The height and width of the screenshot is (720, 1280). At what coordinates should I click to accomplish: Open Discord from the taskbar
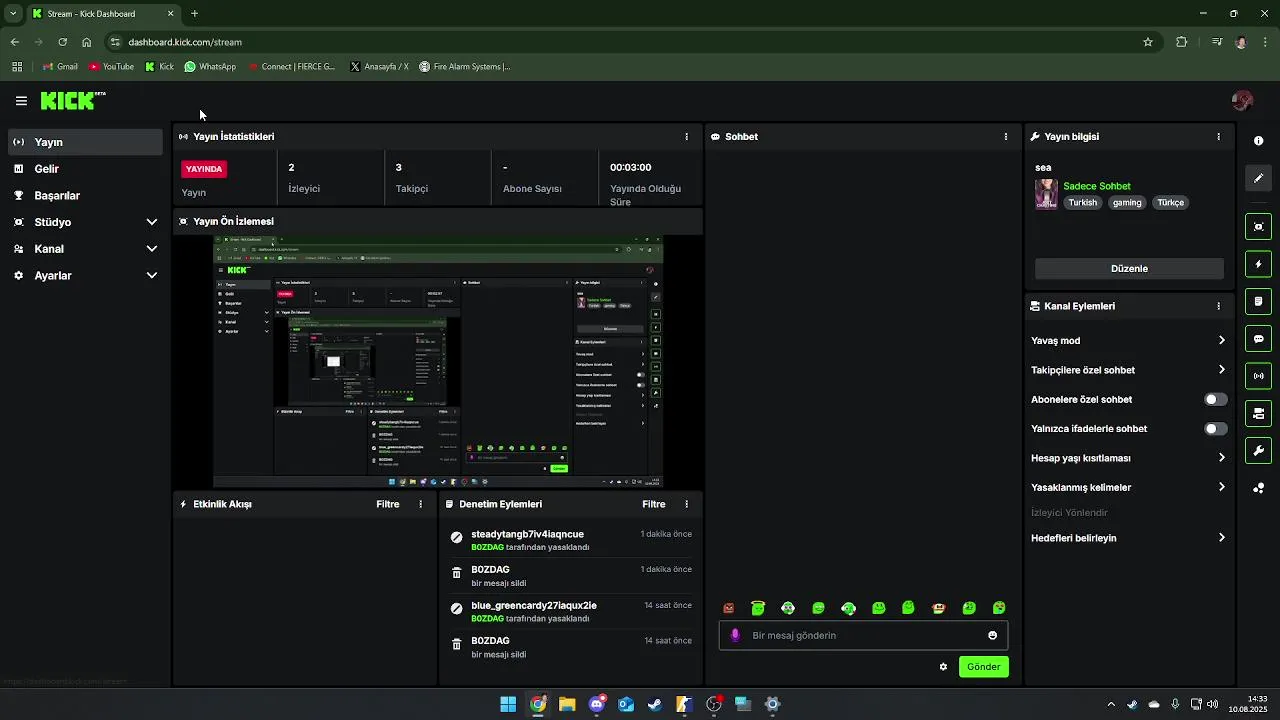[597, 704]
